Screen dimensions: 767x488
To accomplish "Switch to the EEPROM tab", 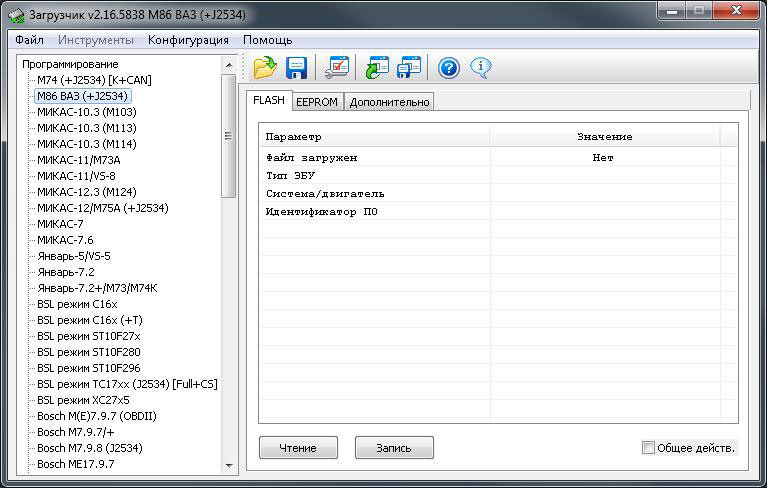I will pos(317,102).
